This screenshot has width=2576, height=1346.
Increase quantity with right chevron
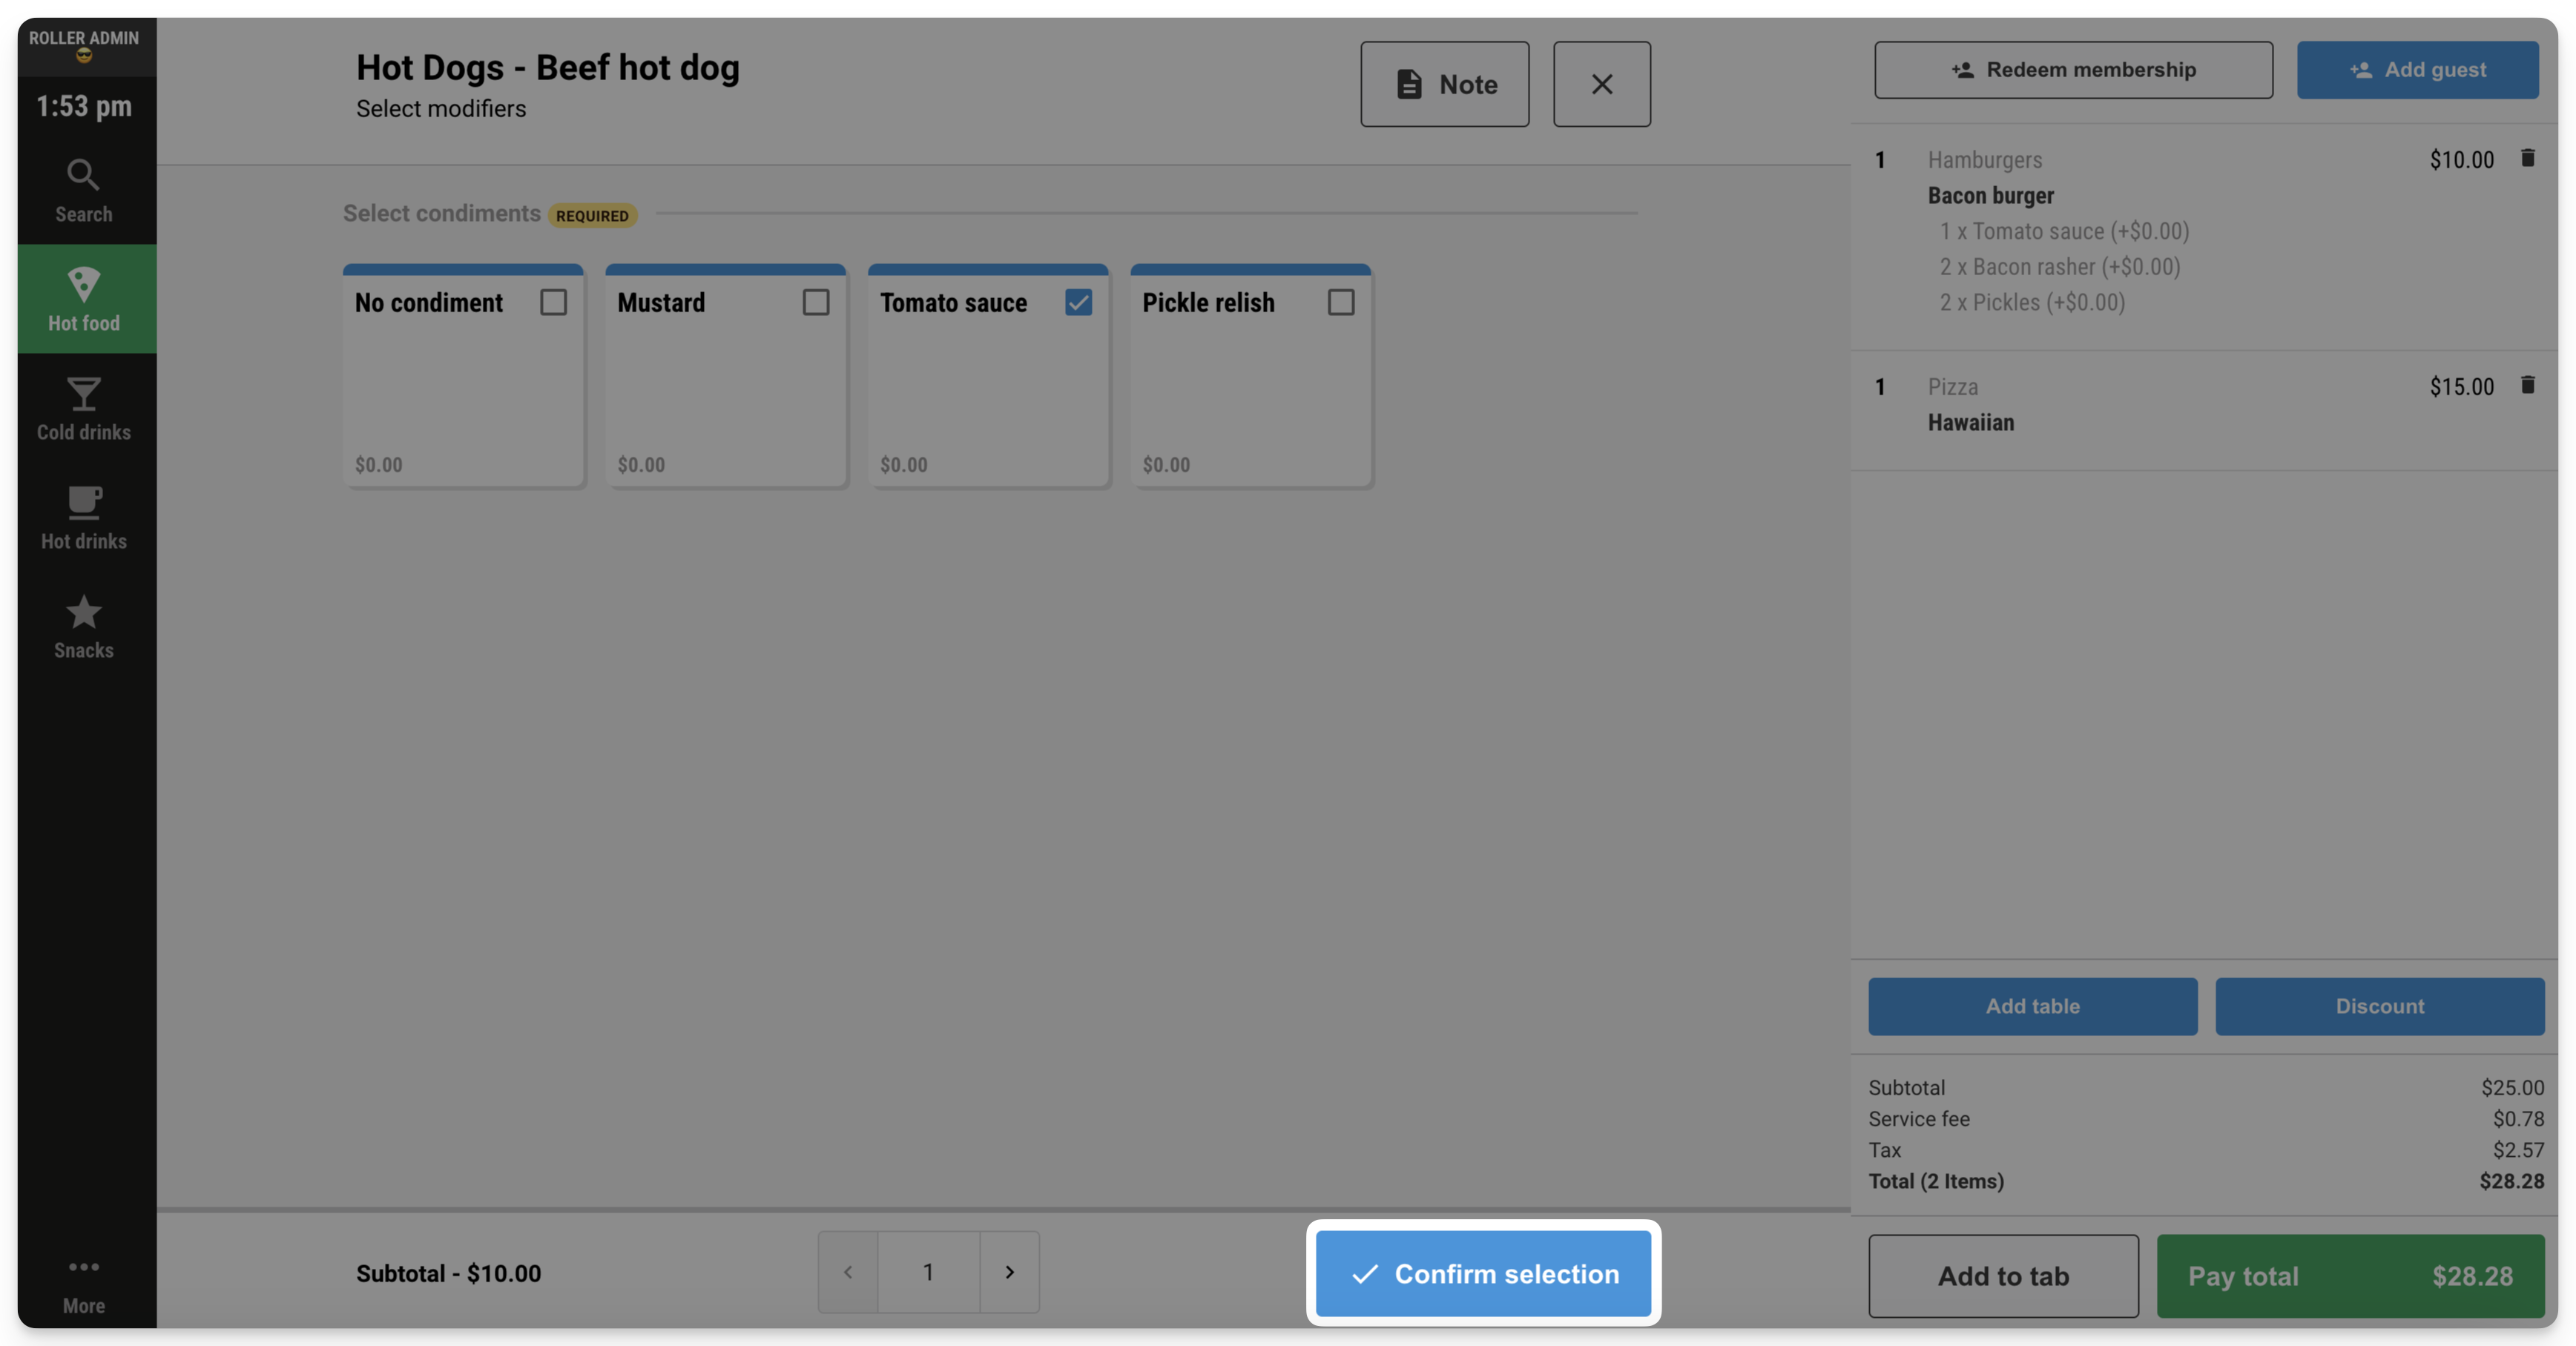(x=1010, y=1272)
